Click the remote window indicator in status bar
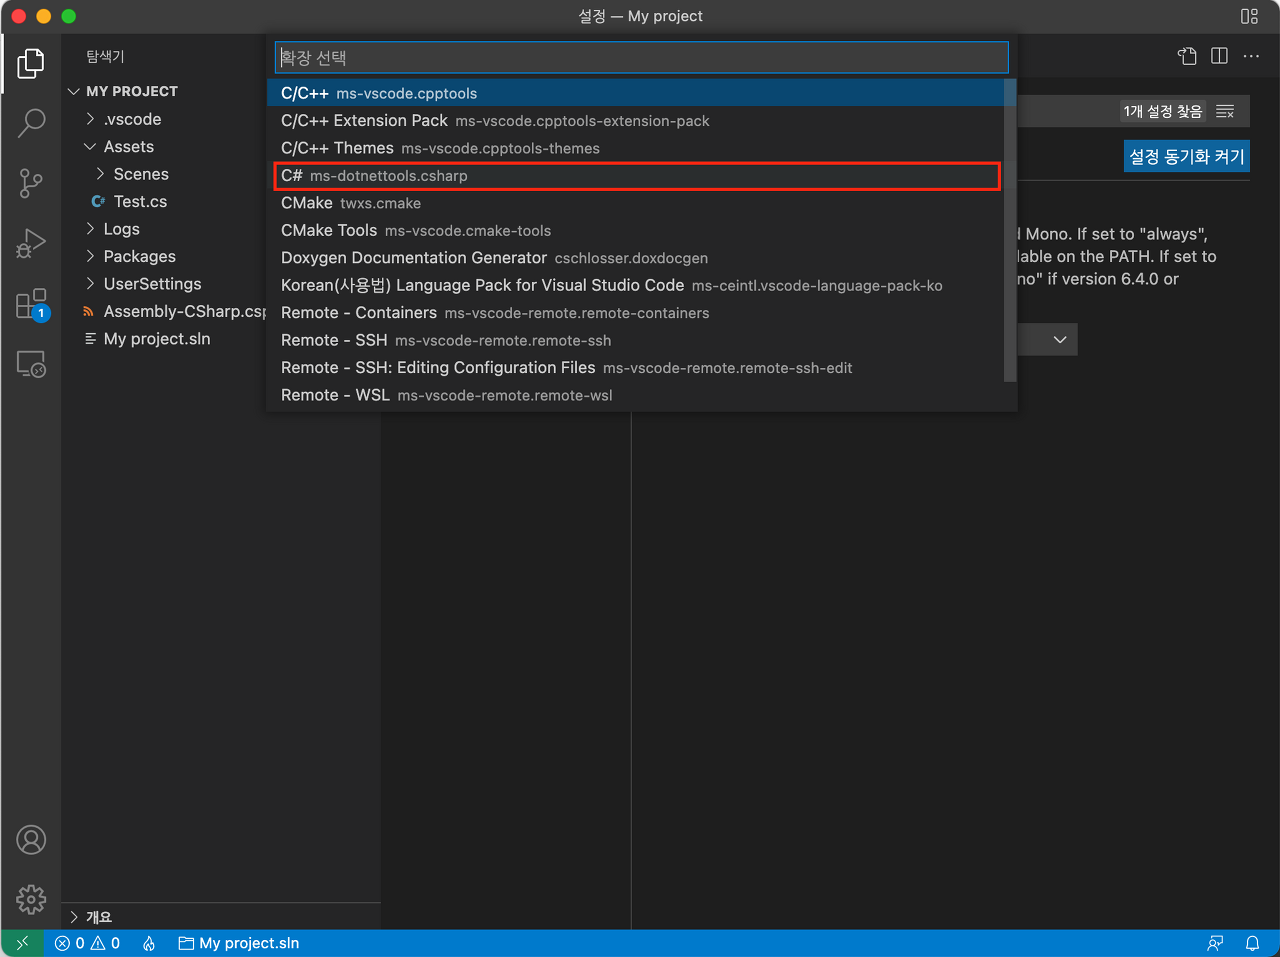The image size is (1280, 957). click(x=22, y=943)
